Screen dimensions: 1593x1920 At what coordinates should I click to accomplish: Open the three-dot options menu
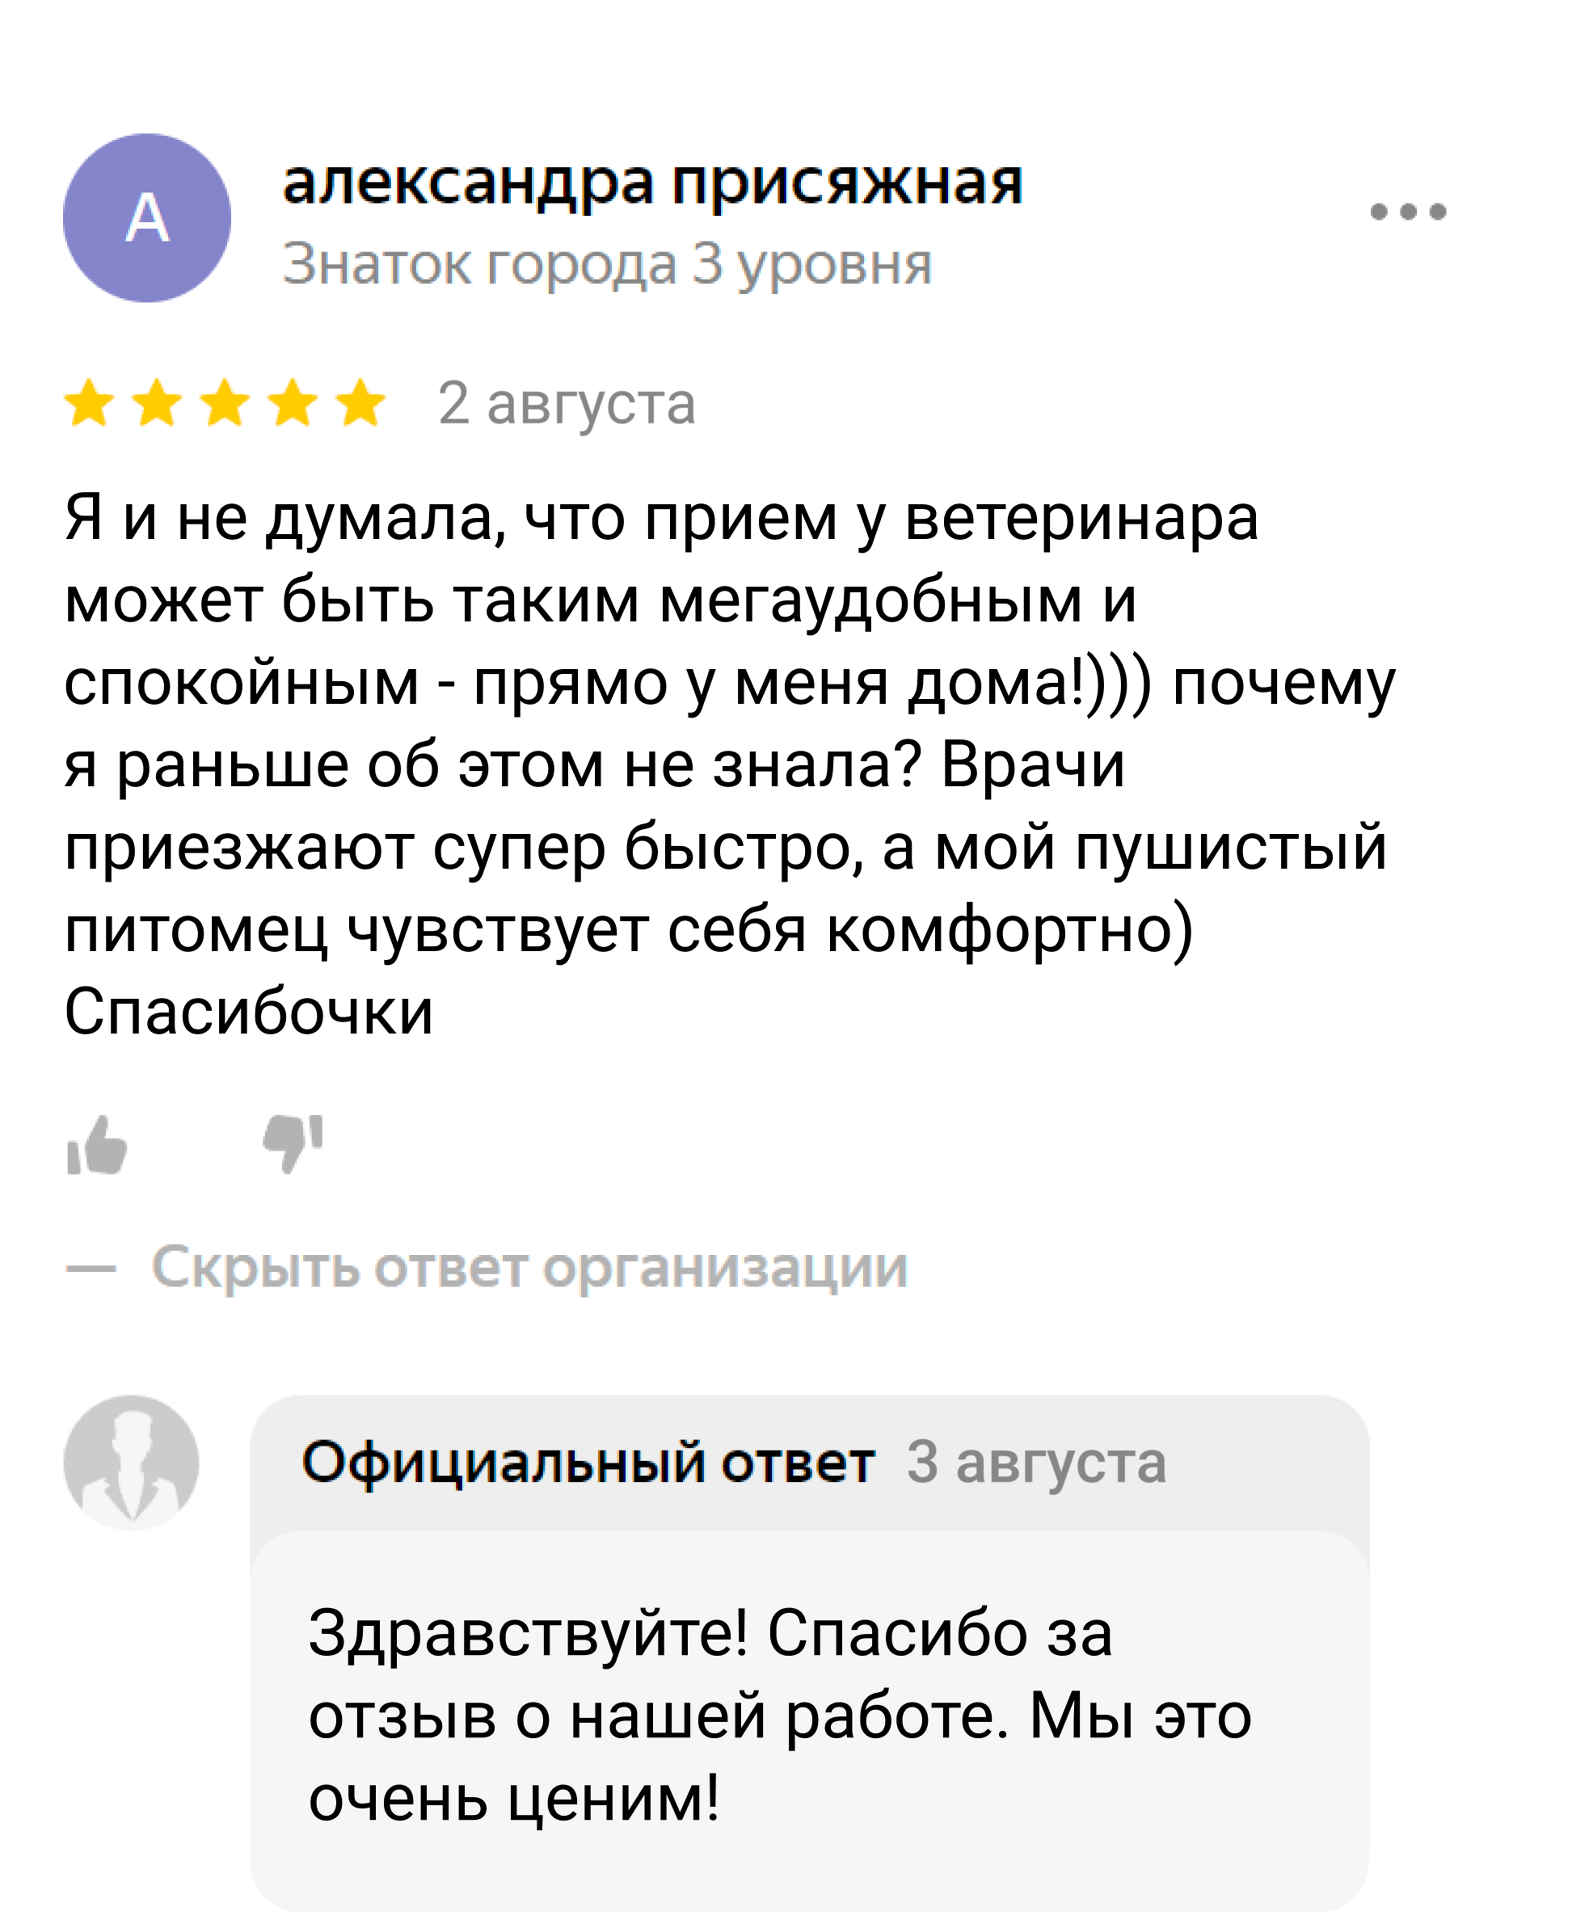1408,211
